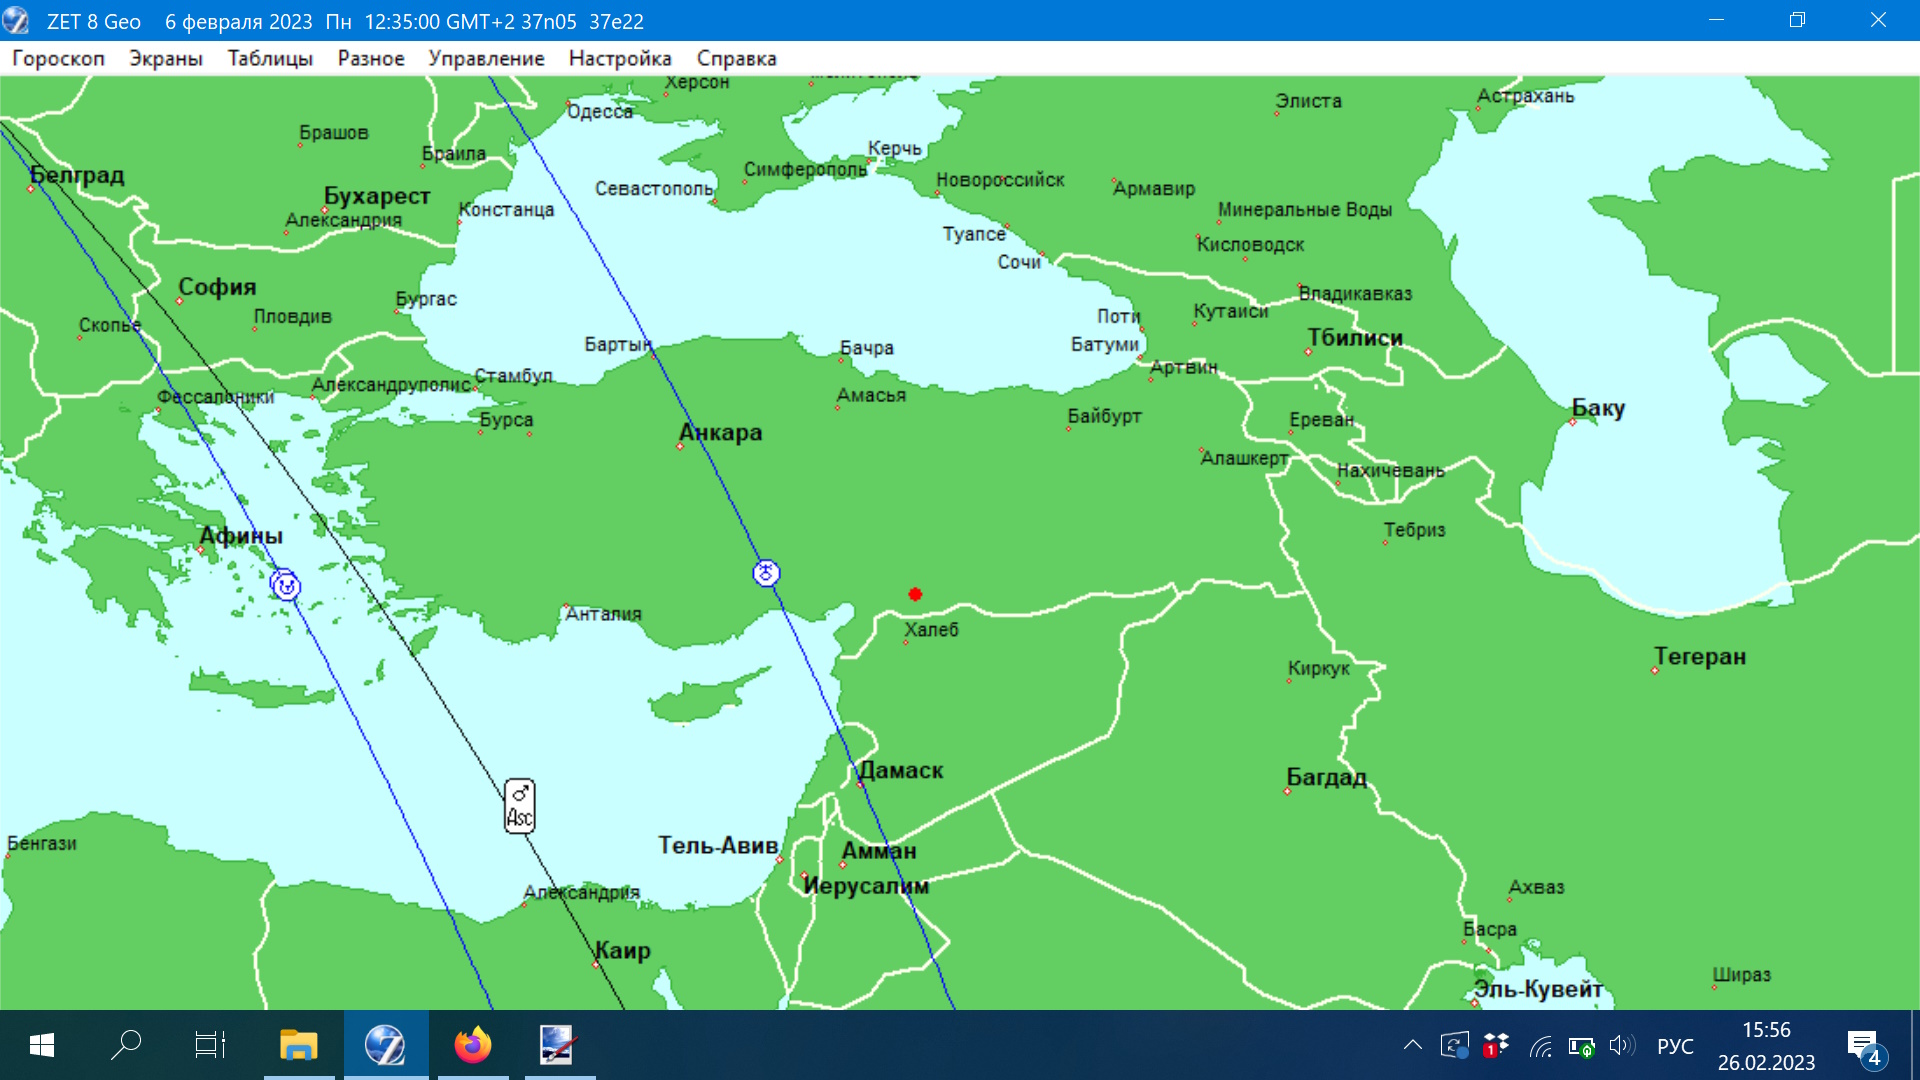The image size is (1920, 1080).
Task: Open the Управление menu
Action: (486, 58)
